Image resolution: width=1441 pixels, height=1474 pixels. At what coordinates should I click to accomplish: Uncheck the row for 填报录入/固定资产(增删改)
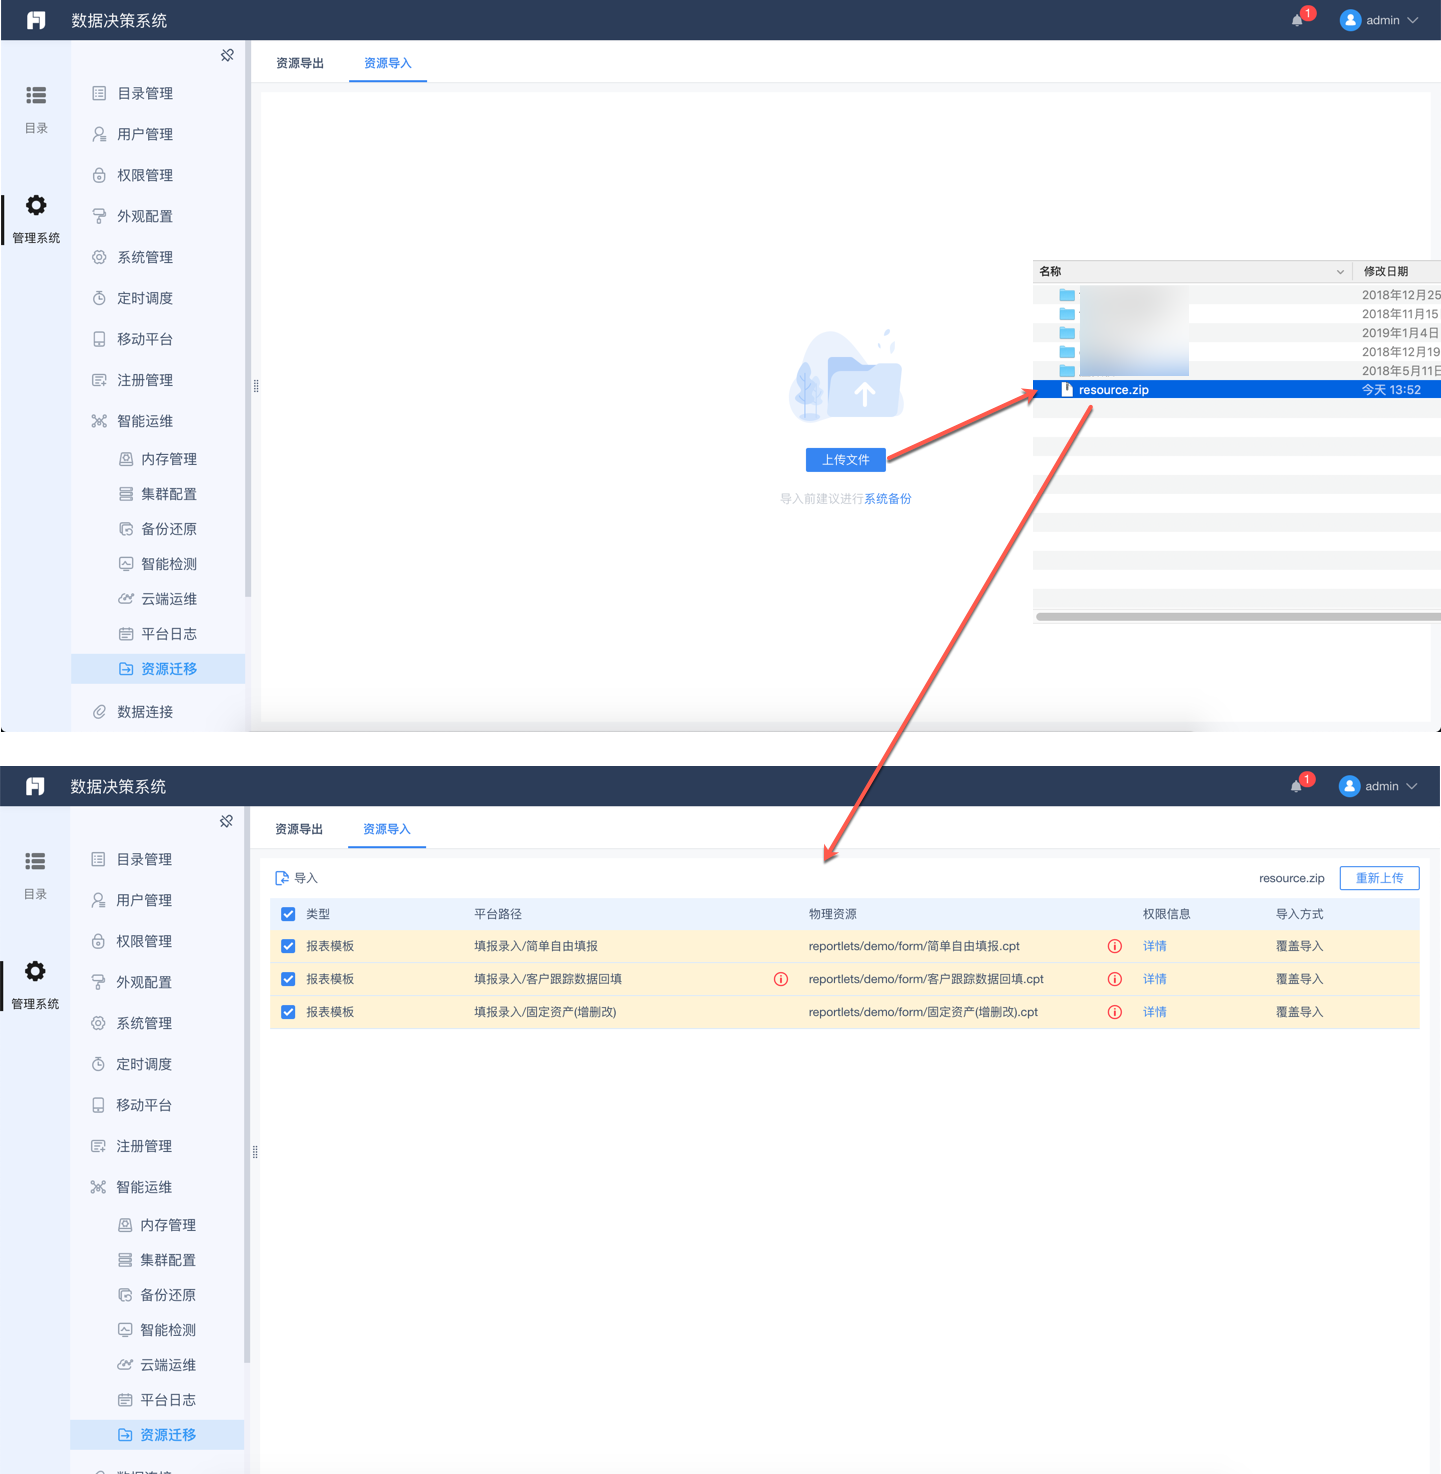(288, 1012)
